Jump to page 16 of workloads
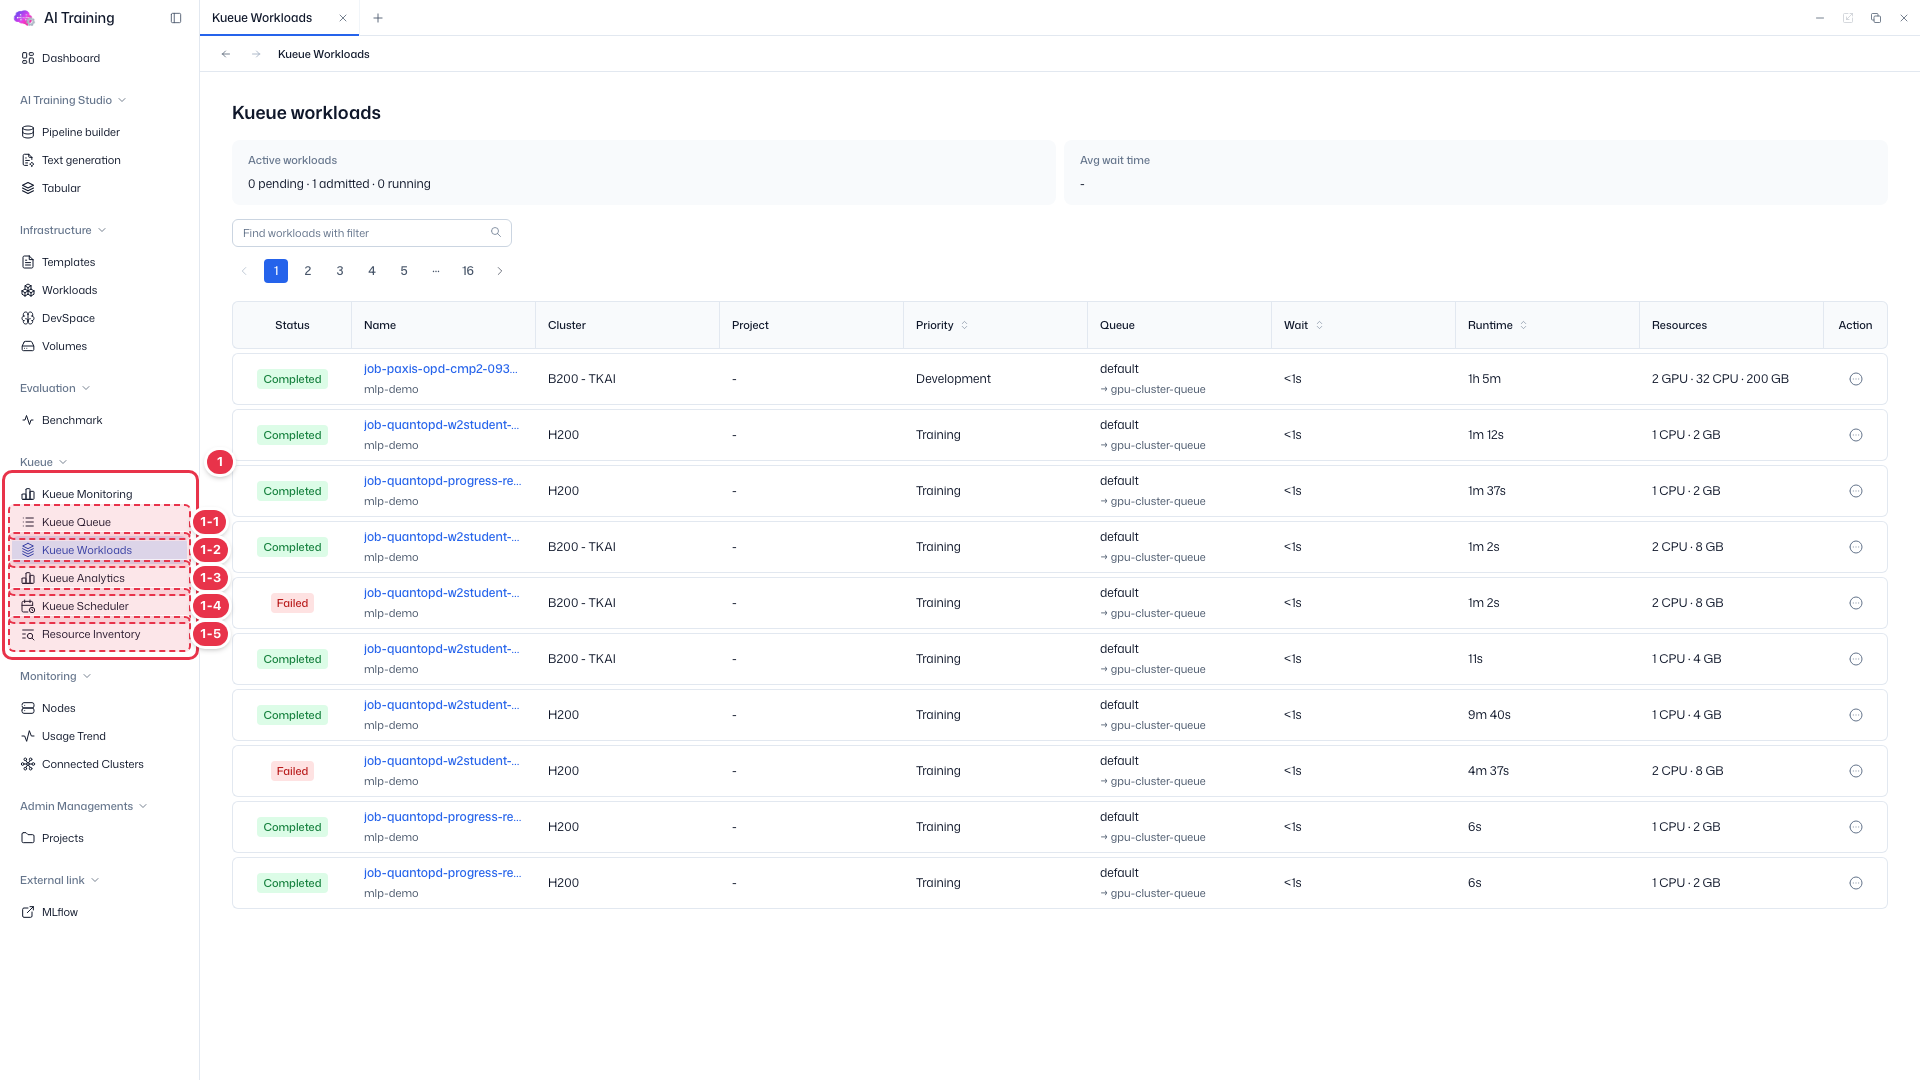 coord(468,271)
